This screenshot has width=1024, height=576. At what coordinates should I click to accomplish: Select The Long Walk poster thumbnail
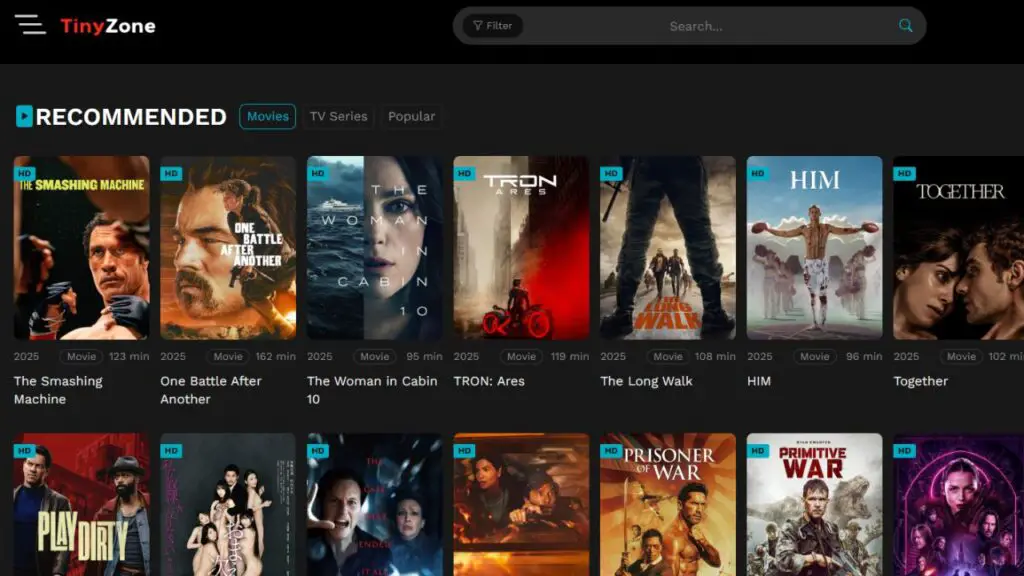pos(667,250)
